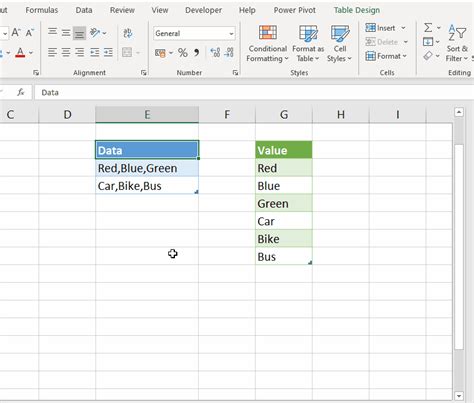Open the Formulas tab
474x403 pixels.
[42, 10]
